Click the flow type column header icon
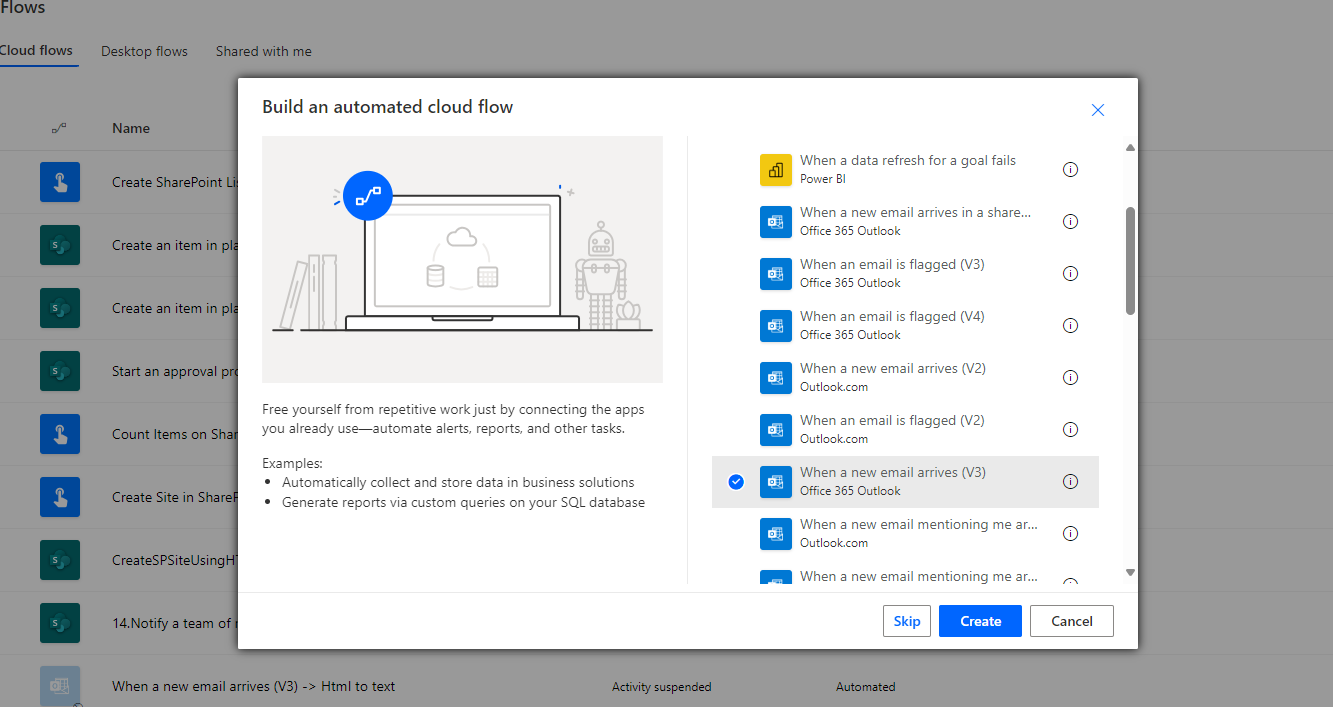This screenshot has width=1333, height=707. pos(59,128)
